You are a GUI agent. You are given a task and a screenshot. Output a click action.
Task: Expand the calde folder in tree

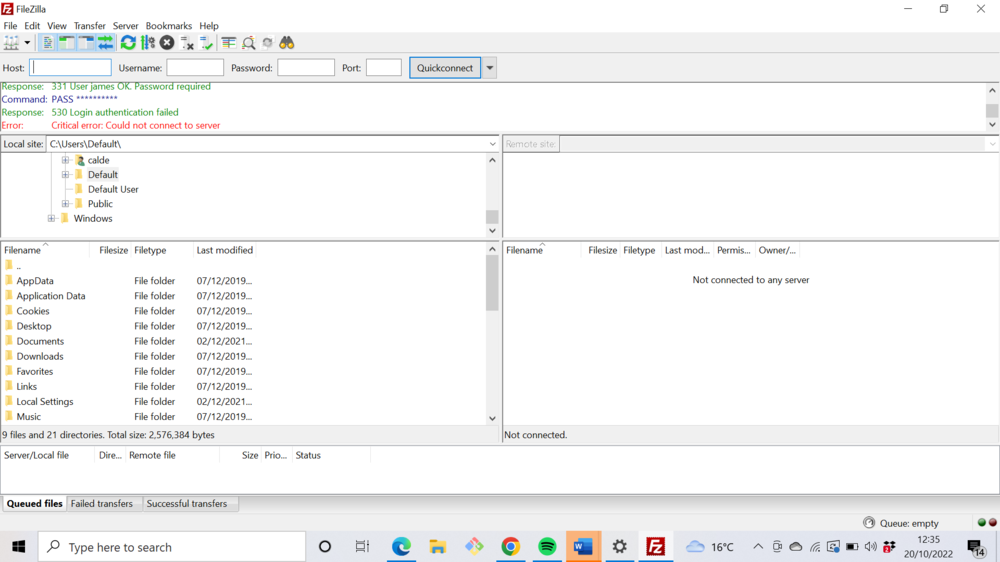pos(65,160)
